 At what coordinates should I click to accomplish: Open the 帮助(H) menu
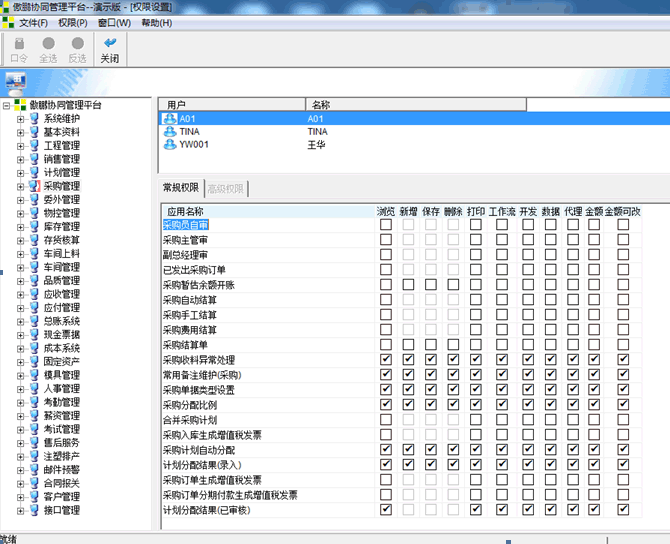click(156, 22)
